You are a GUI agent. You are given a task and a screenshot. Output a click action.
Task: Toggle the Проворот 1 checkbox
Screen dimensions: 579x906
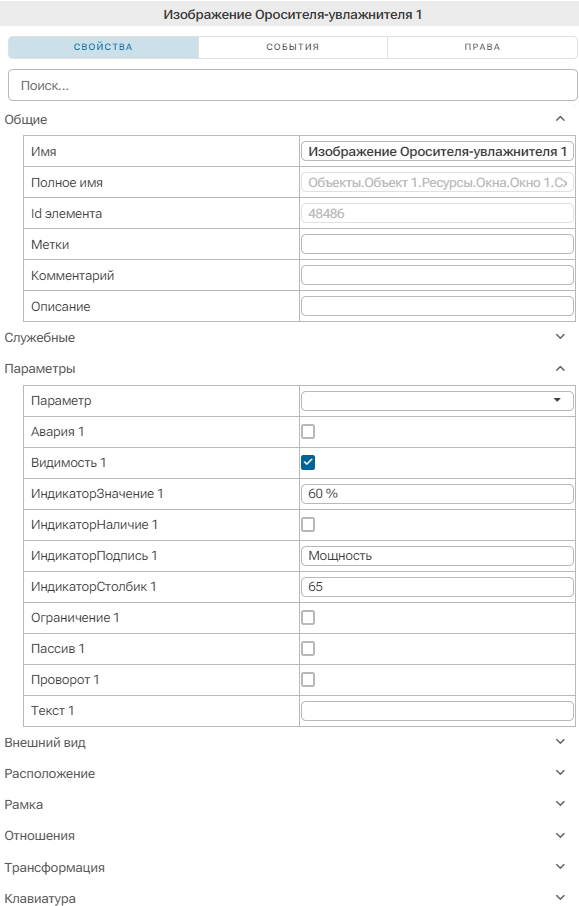[308, 680]
